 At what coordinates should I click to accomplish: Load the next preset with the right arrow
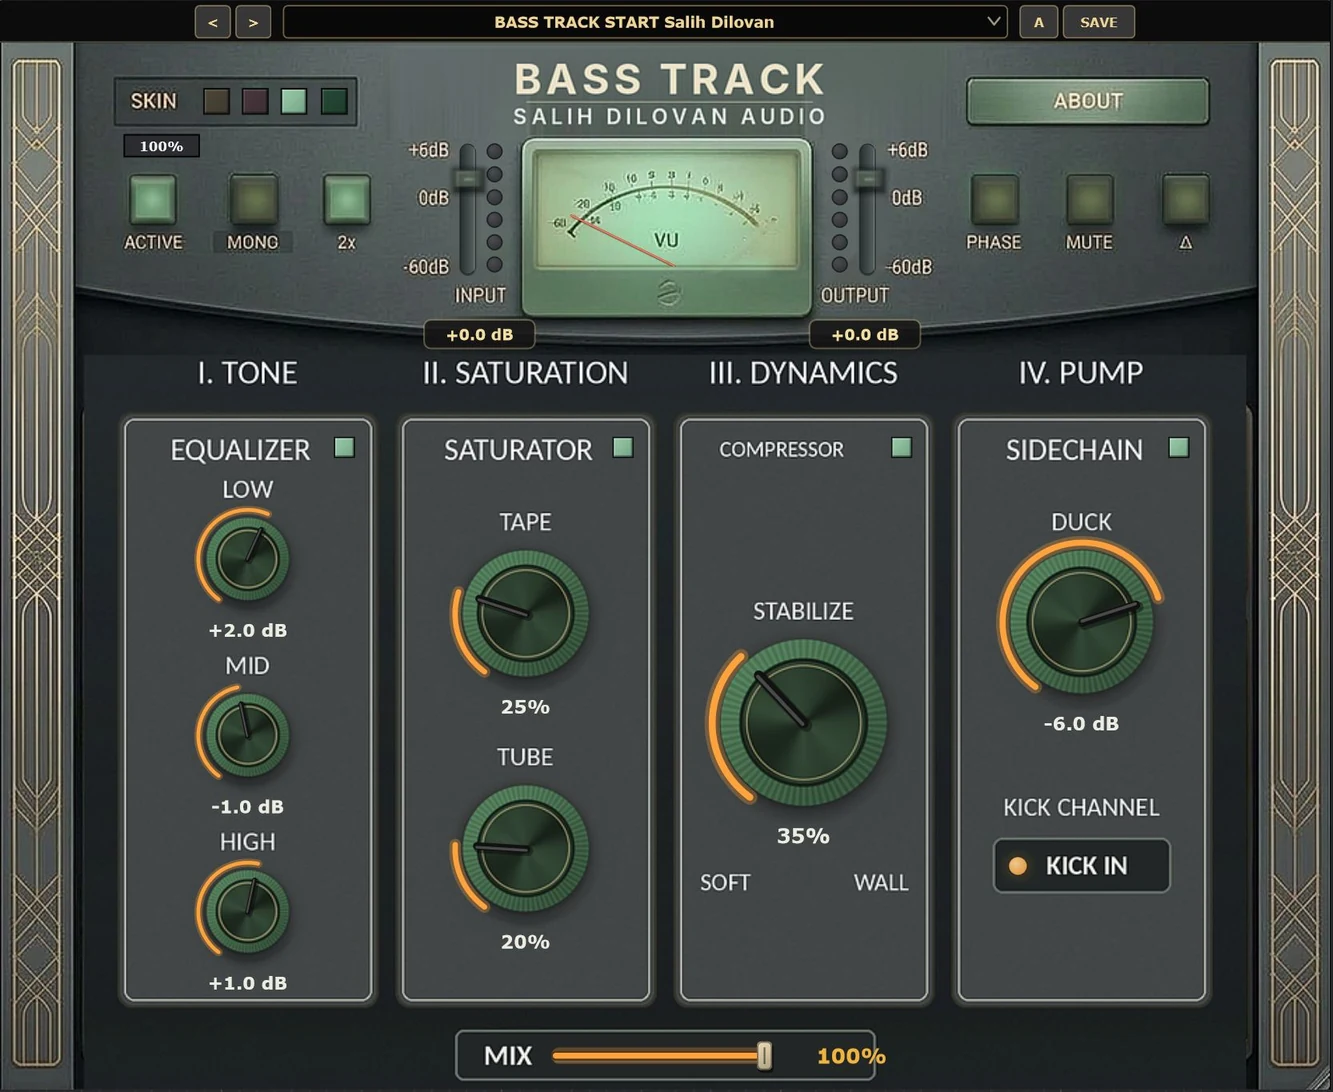(x=254, y=22)
